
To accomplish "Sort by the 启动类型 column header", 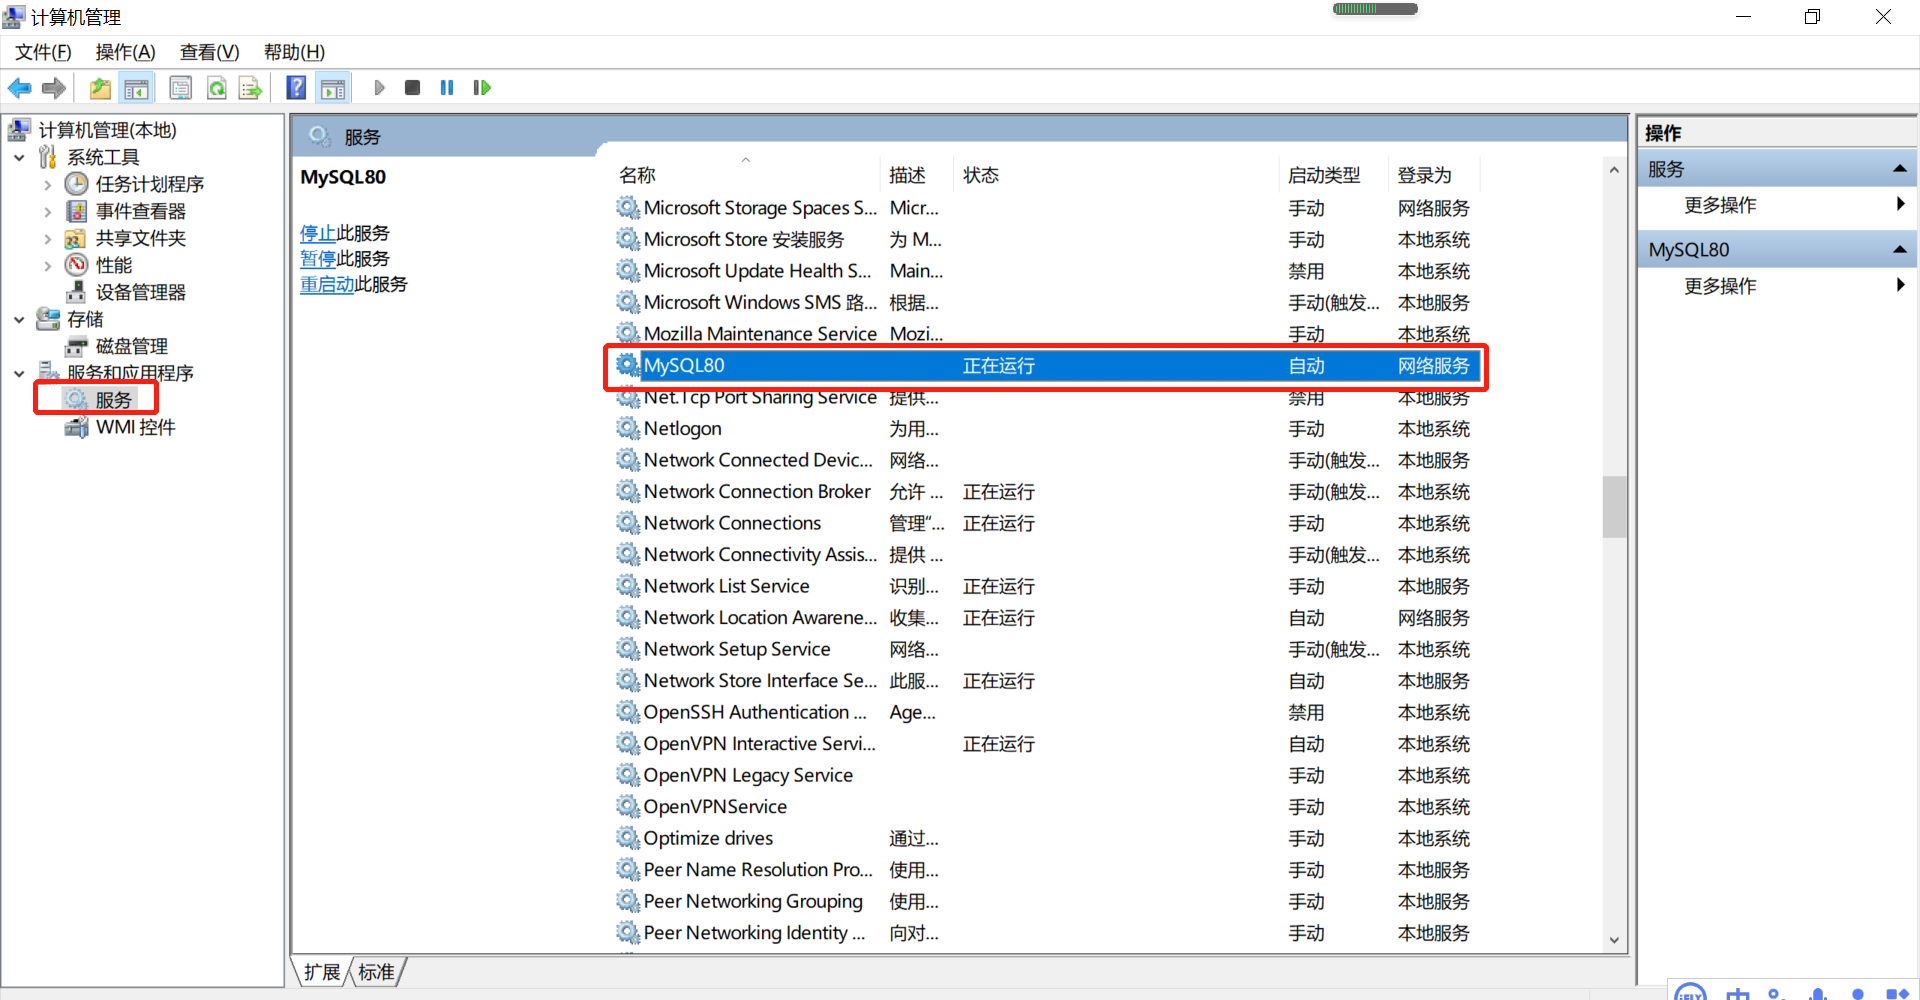I will (1333, 175).
